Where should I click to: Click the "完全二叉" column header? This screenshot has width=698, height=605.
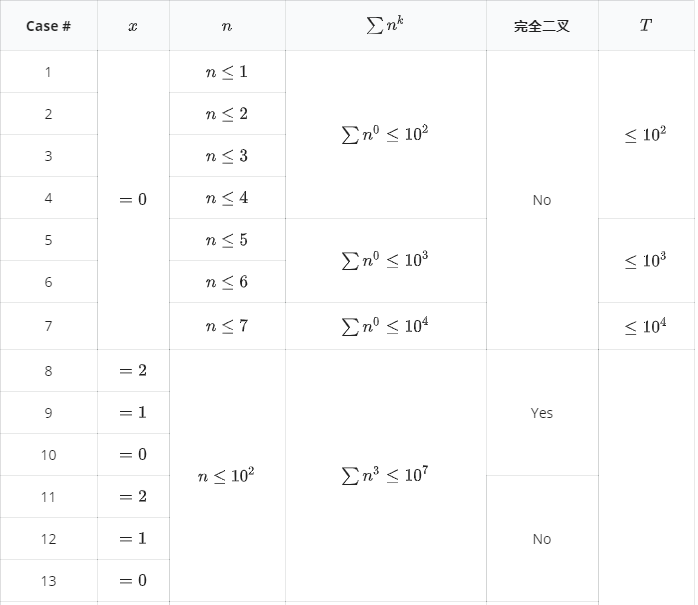(x=541, y=26)
